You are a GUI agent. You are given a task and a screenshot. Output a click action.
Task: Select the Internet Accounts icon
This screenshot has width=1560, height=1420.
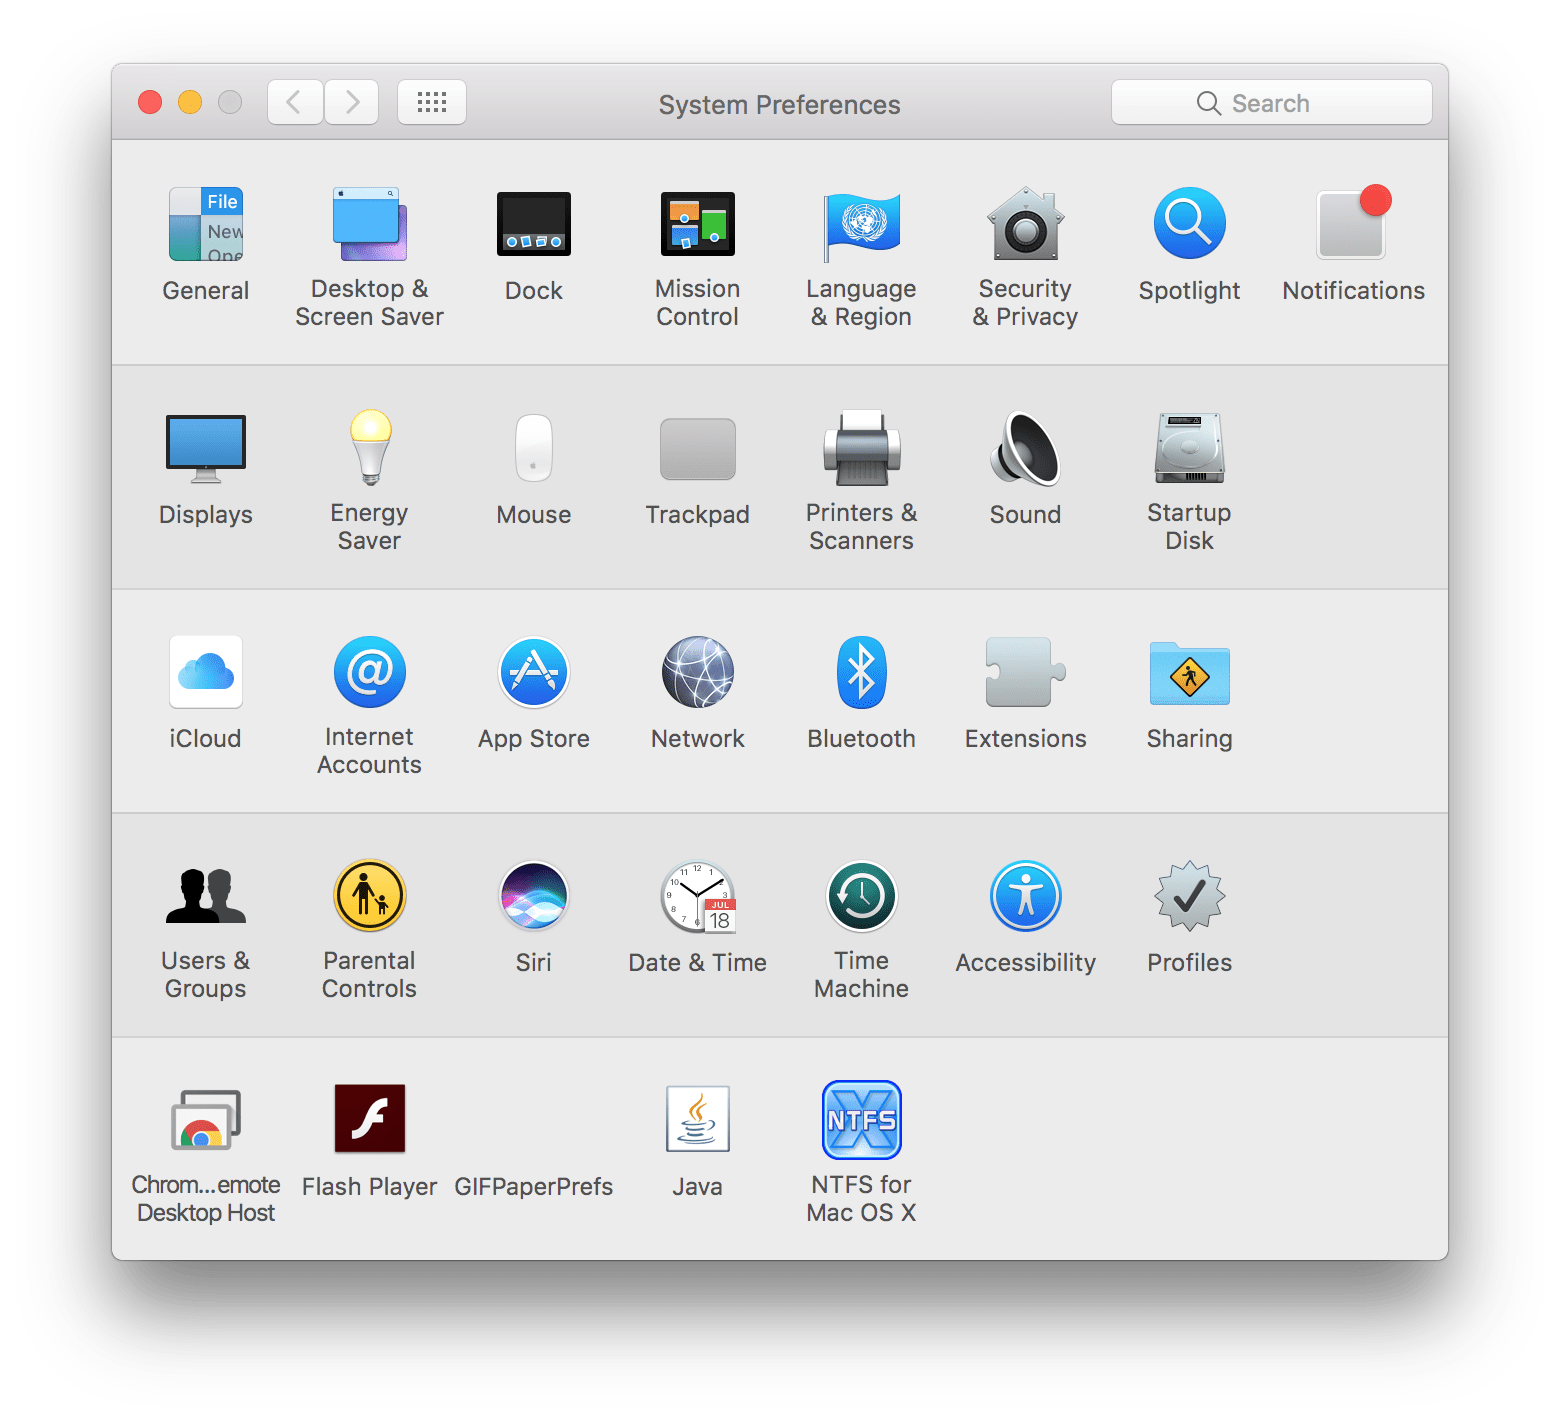369,672
